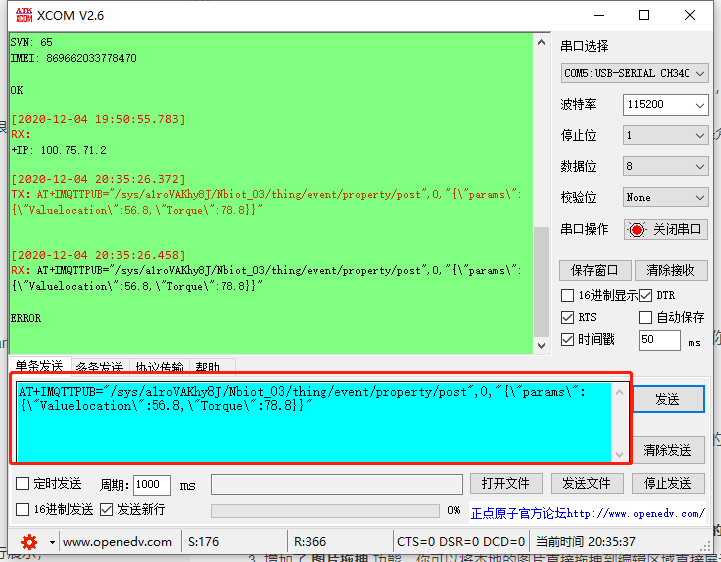Open the stop bits dropdown
Image resolution: width=721 pixels, height=562 pixels.
click(x=665, y=135)
